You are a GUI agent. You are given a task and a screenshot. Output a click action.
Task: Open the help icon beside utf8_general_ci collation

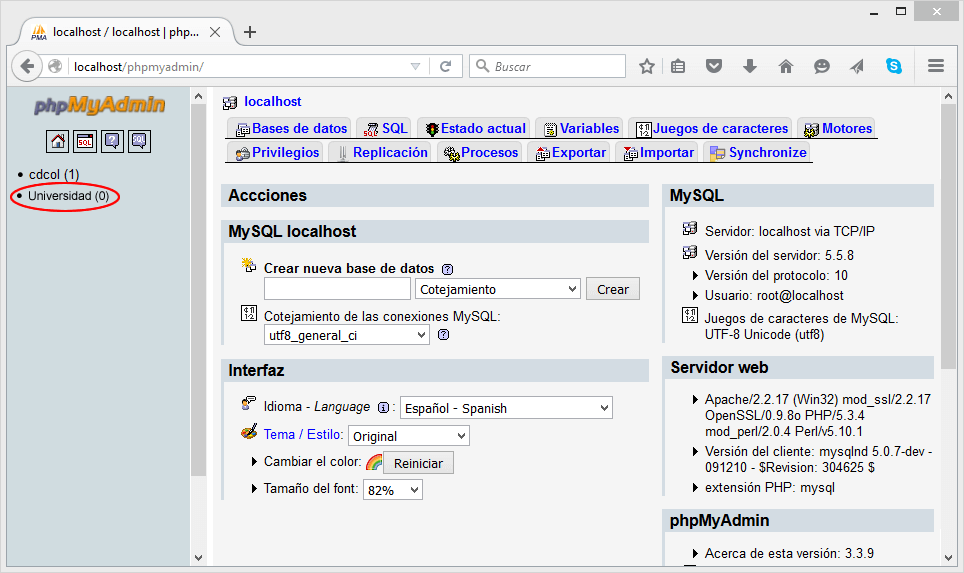coord(443,335)
